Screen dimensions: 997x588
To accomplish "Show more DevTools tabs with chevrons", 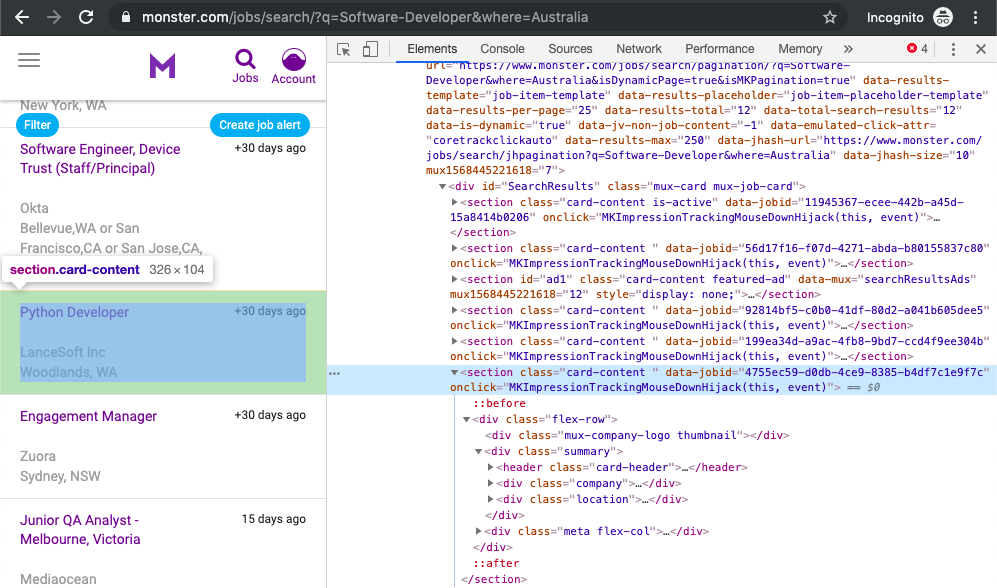I will [x=848, y=49].
